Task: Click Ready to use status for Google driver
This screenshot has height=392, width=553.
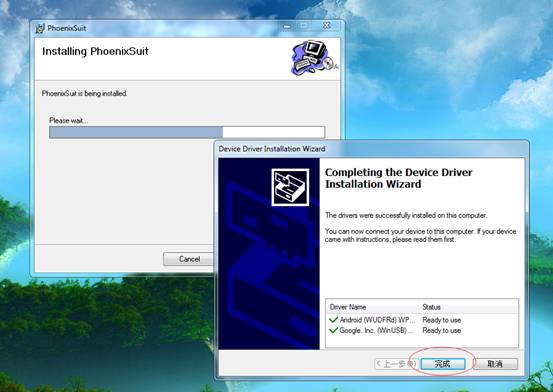Action: pyautogui.click(x=442, y=331)
